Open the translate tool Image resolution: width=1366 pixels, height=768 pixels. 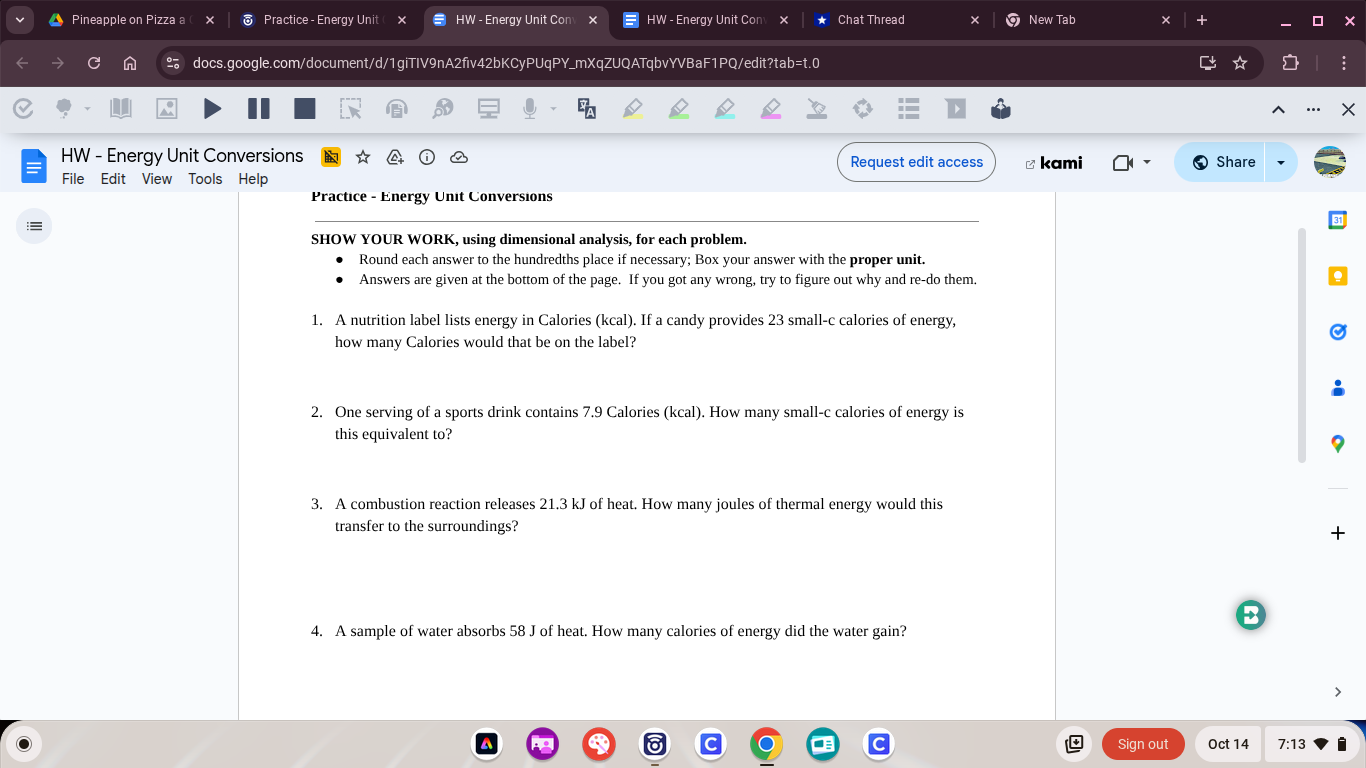pyautogui.click(x=586, y=108)
